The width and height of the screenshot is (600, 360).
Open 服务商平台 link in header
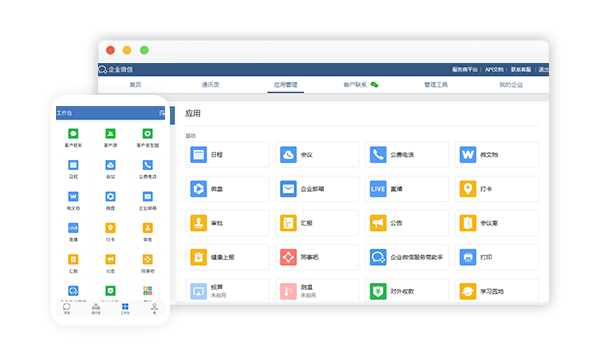click(465, 69)
